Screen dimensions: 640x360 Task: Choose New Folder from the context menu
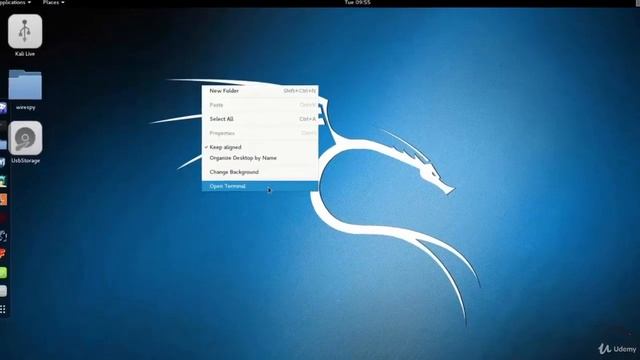pyautogui.click(x=260, y=91)
